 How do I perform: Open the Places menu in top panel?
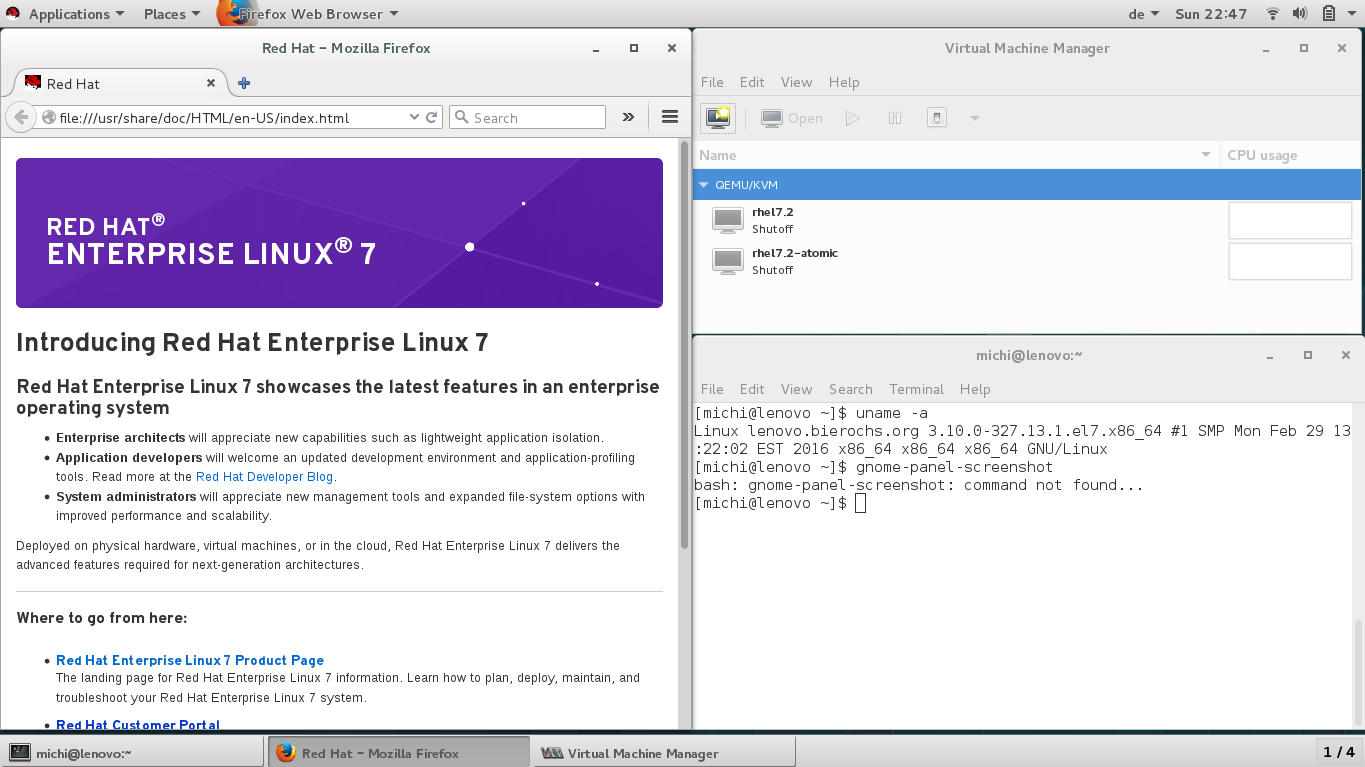pos(171,14)
